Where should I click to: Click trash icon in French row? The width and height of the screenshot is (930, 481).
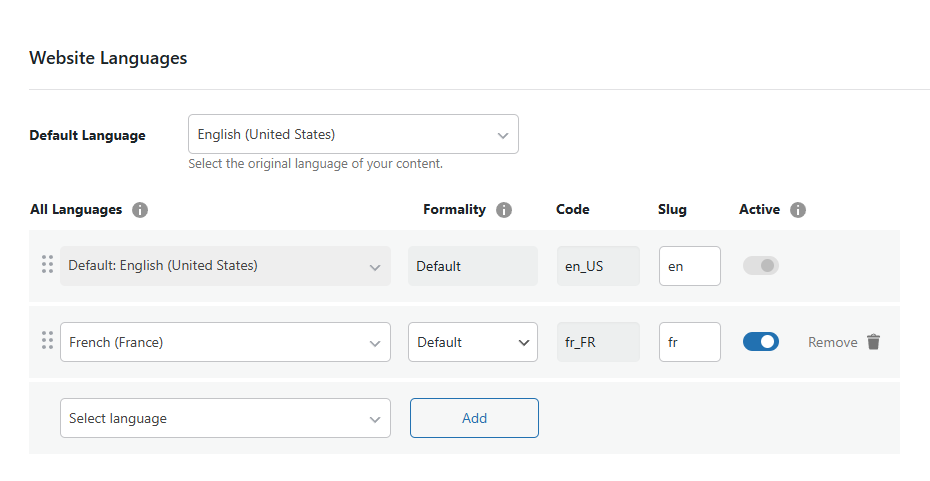click(x=873, y=342)
